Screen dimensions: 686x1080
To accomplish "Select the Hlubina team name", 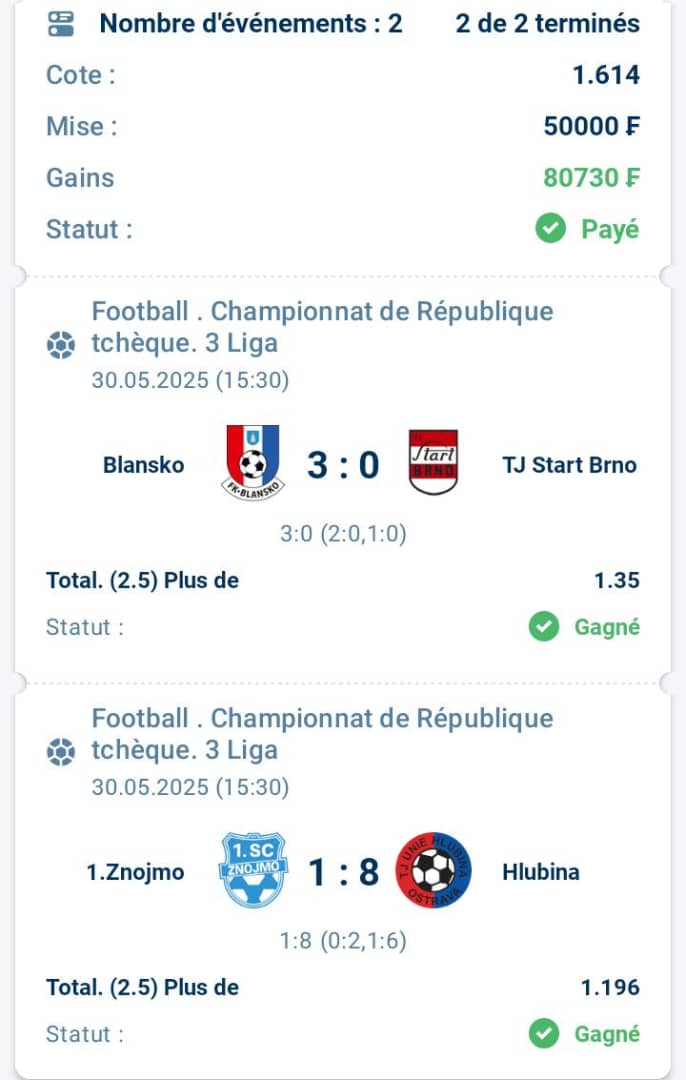I will coord(541,872).
